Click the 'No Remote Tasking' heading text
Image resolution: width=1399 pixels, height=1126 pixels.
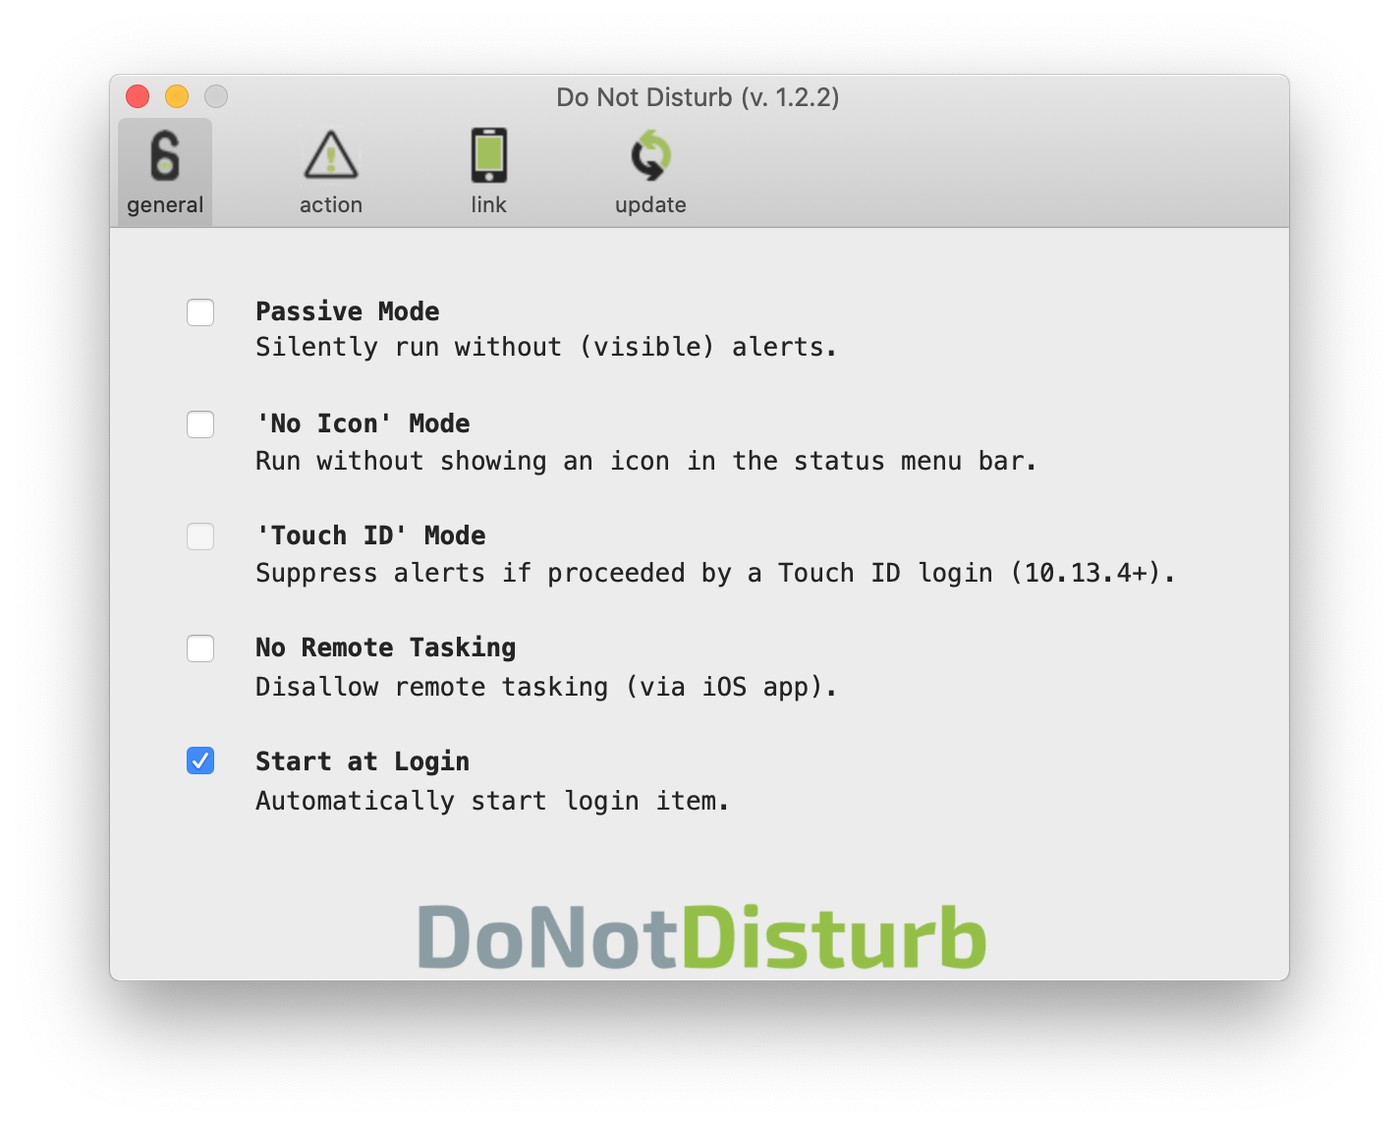385,648
